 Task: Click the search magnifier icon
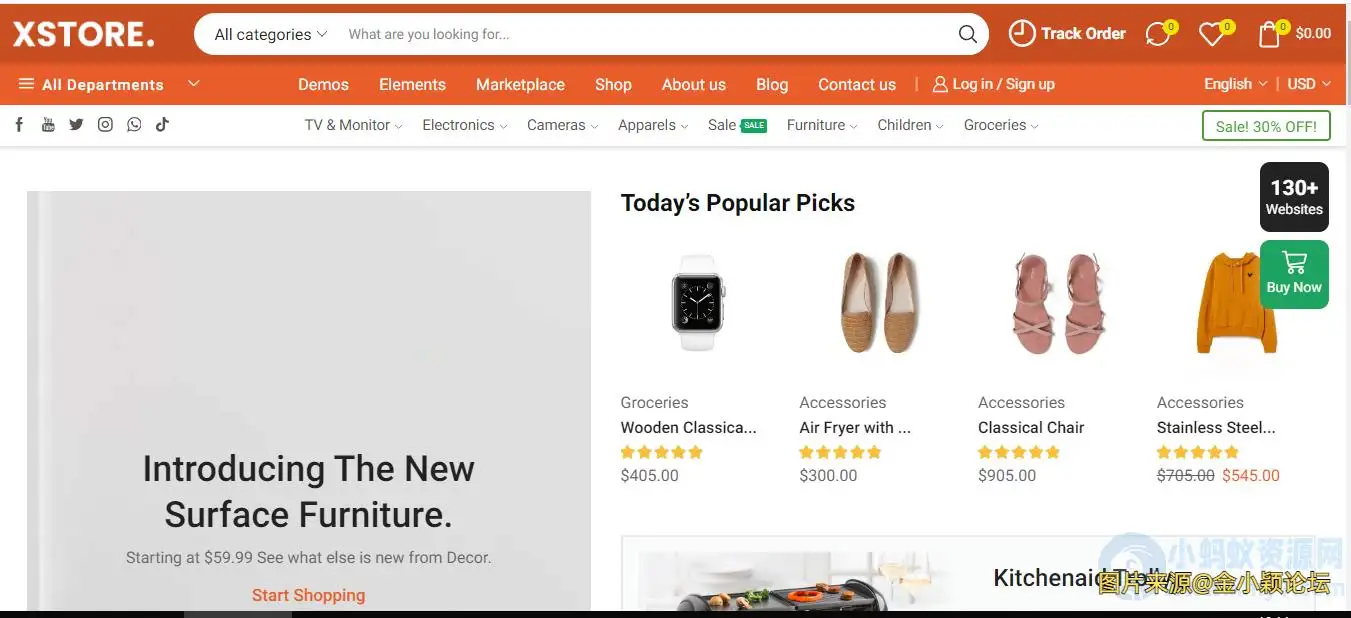[x=967, y=34]
